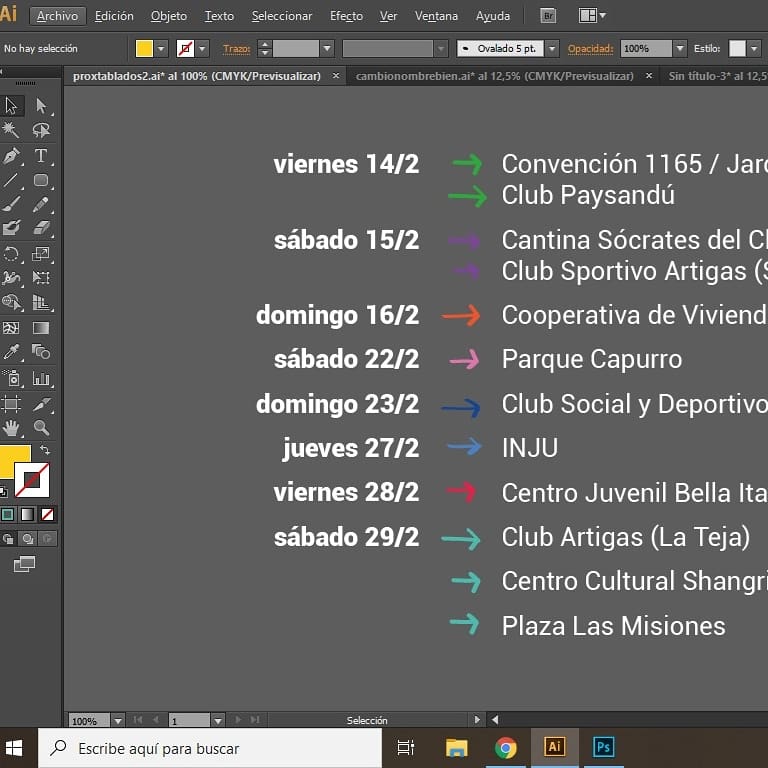Enable Draw Normal mode
The height and width of the screenshot is (768, 768).
click(x=8, y=539)
